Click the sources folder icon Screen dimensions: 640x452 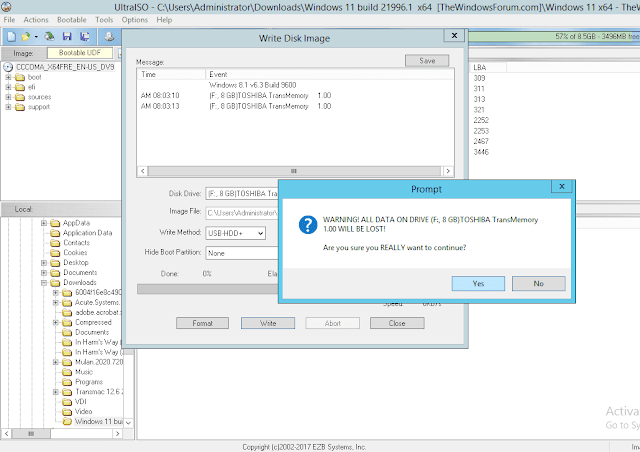pyautogui.click(x=20, y=97)
